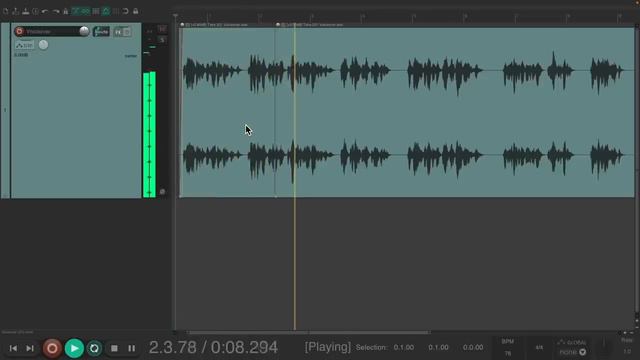Open the track trim envelope button
Image resolution: width=640 pixels, height=360 pixels.
[x=24, y=45]
